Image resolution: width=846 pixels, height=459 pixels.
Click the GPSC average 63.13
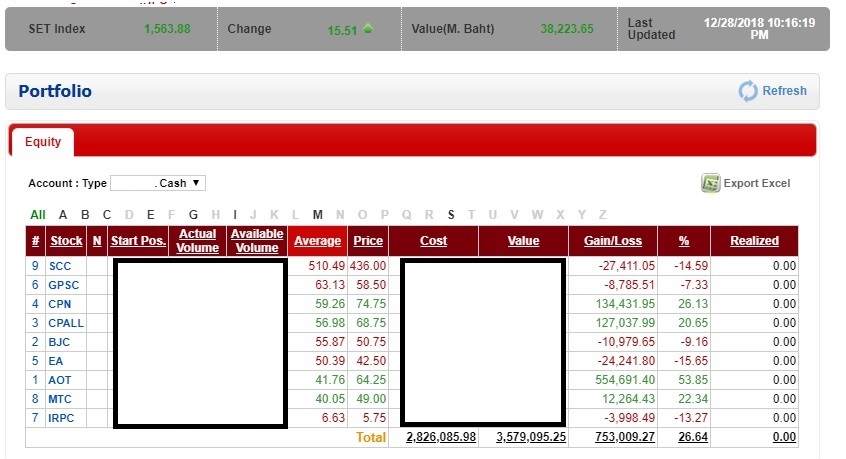(330, 285)
